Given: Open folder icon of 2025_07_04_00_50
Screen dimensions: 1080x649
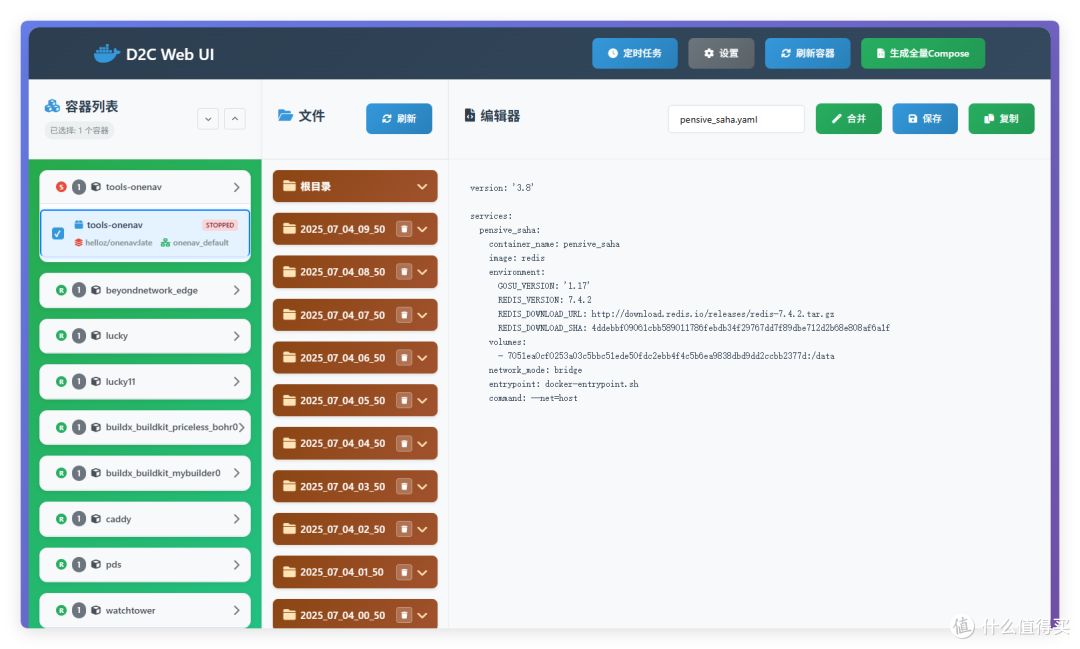Looking at the screenshot, I should pyautogui.click(x=289, y=615).
